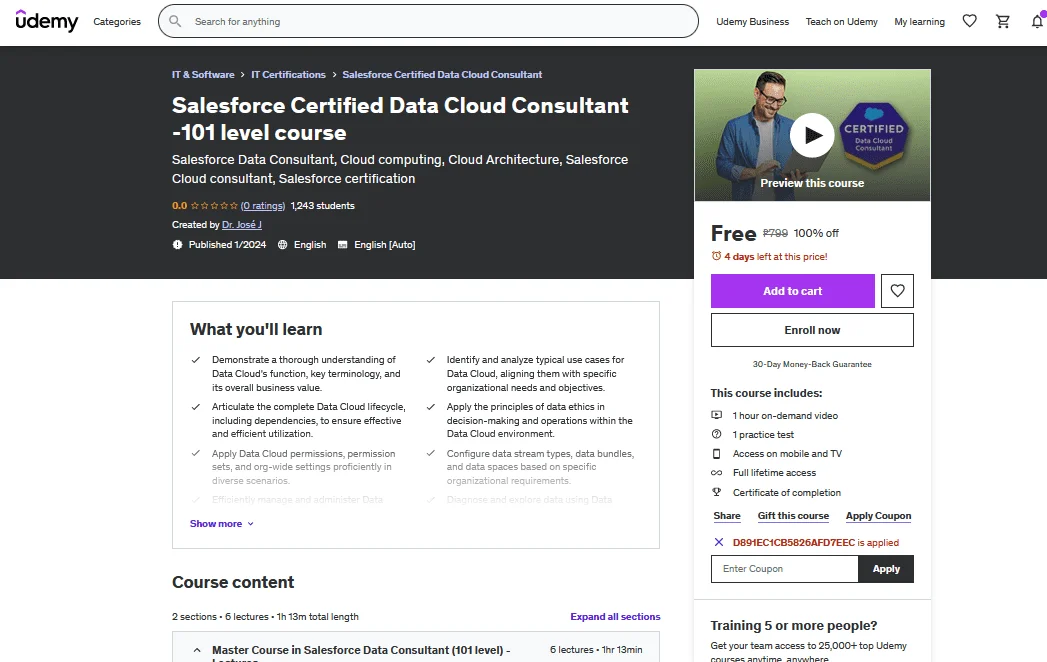1047x662 pixels.
Task: Collapse the Master Course section chevron
Action: pyautogui.click(x=197, y=650)
